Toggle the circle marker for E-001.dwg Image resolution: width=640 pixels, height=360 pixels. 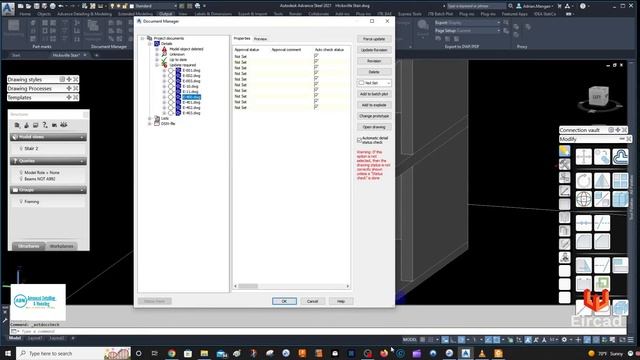coord(171,70)
